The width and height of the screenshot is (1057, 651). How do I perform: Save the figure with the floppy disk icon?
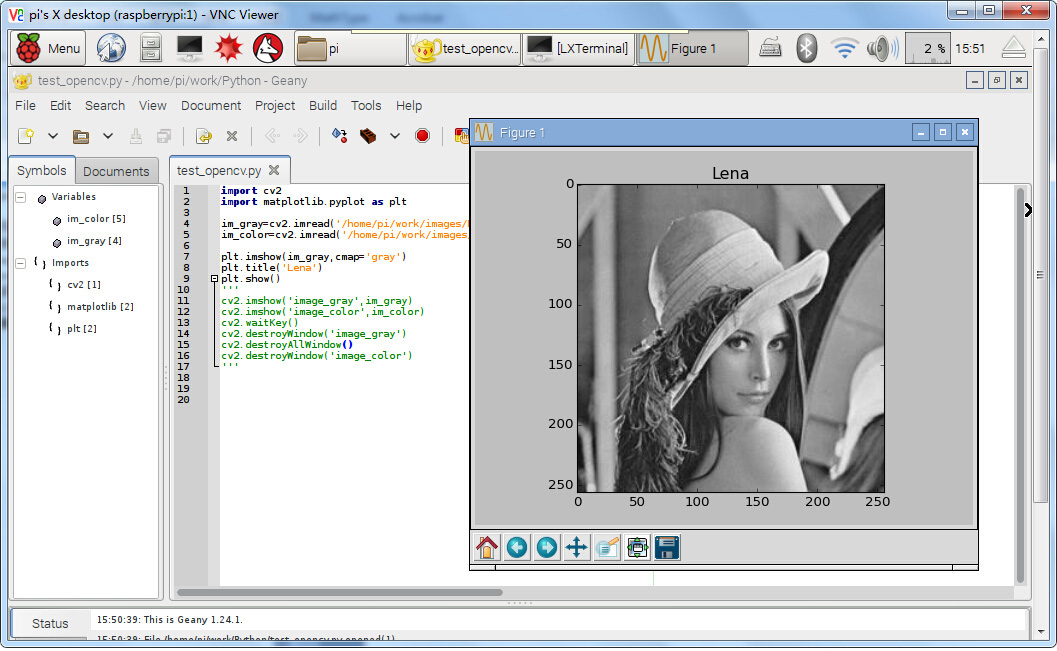click(x=667, y=547)
